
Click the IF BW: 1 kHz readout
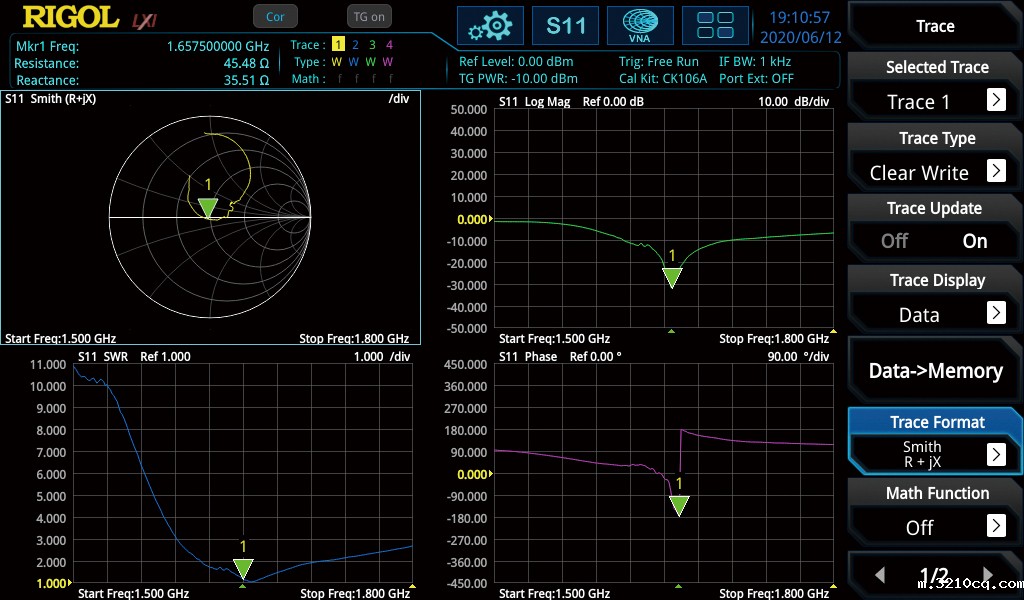point(755,61)
